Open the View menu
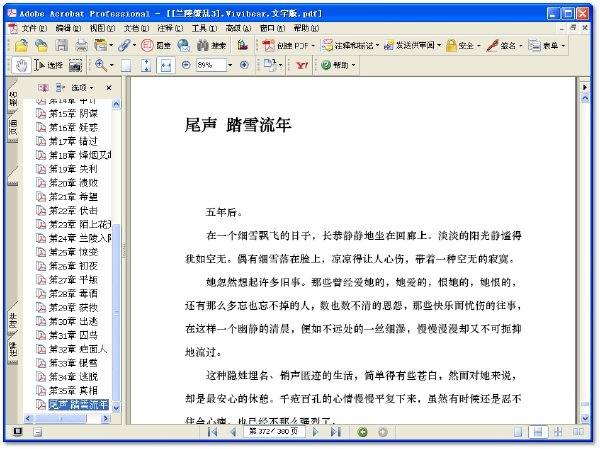Image resolution: width=600 pixels, height=449 pixels. [103, 28]
